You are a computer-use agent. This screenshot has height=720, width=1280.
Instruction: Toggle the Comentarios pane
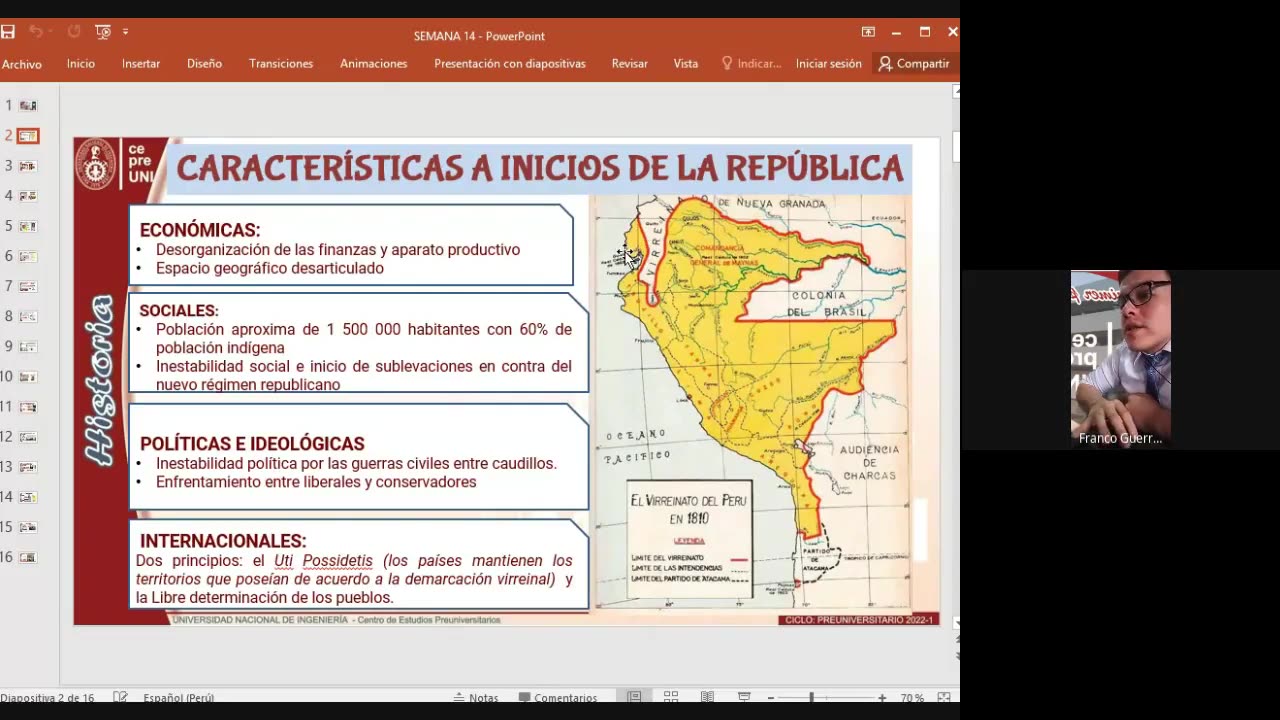[557, 697]
